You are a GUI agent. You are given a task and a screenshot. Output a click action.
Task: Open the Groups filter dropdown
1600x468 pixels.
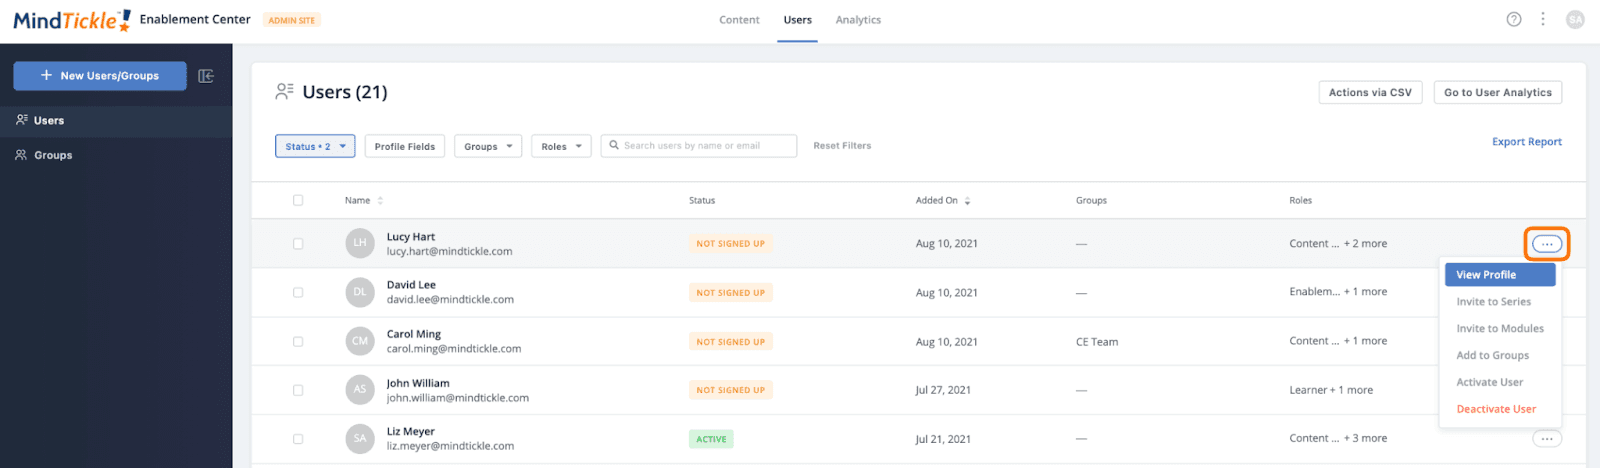[488, 146]
